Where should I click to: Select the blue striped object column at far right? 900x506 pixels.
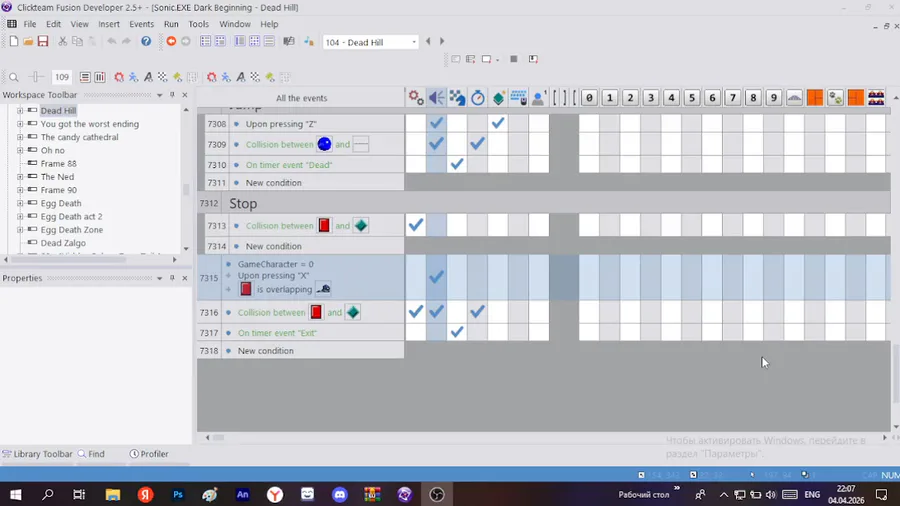click(876, 98)
